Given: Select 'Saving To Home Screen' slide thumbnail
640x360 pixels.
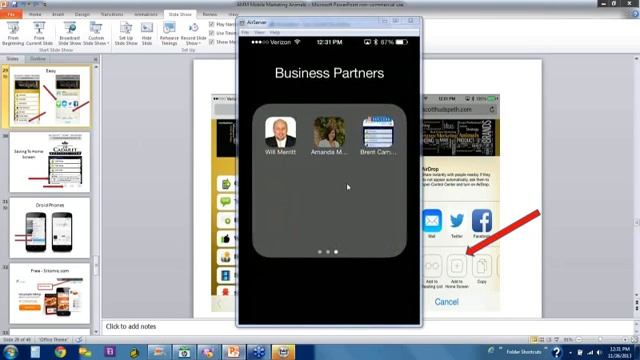Looking at the screenshot, I should coord(50,162).
